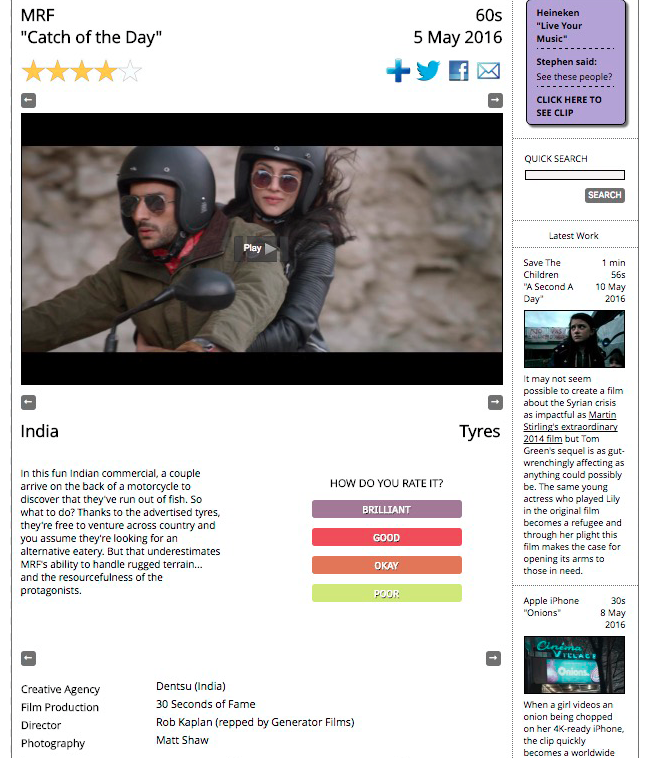Open Save The Children thumbnail image

574,339
